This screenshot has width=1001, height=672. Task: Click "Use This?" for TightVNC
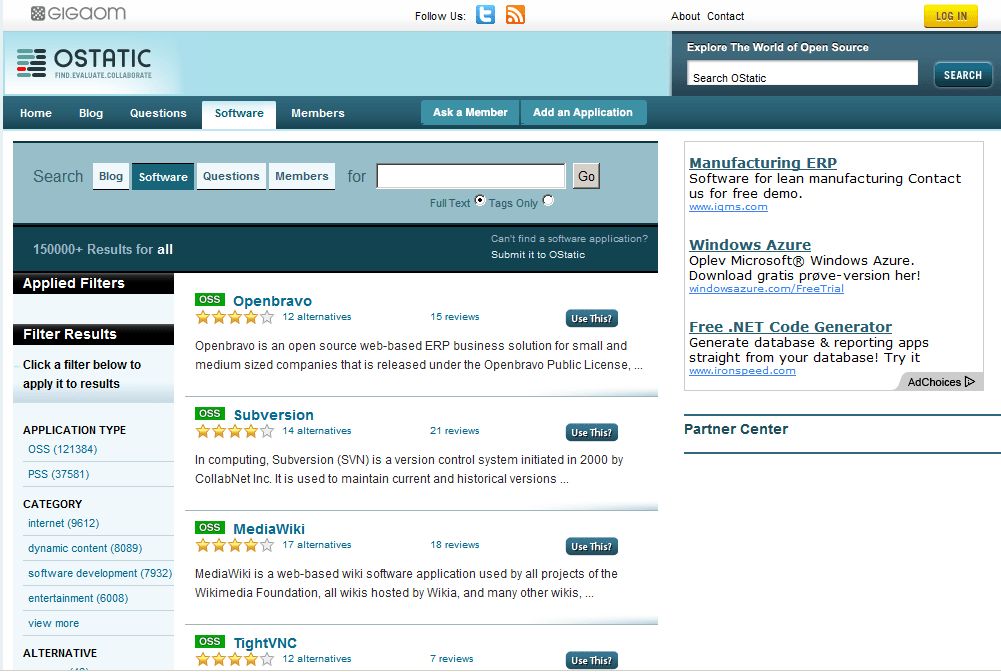coord(591,660)
